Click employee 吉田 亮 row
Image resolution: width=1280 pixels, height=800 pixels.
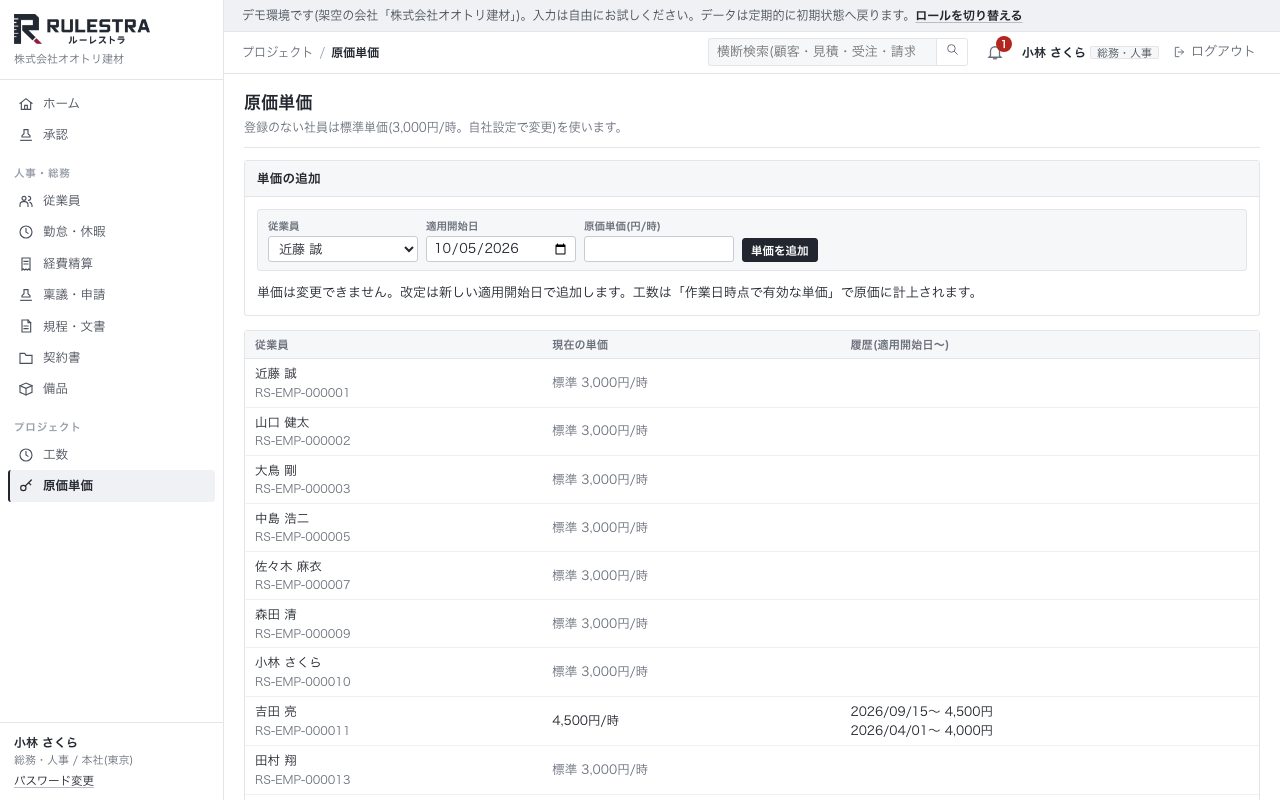click(751, 721)
